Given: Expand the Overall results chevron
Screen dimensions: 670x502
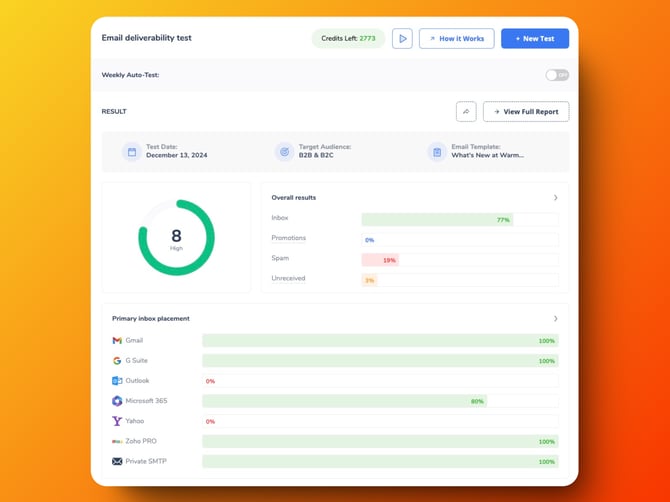Looking at the screenshot, I should coord(556,198).
